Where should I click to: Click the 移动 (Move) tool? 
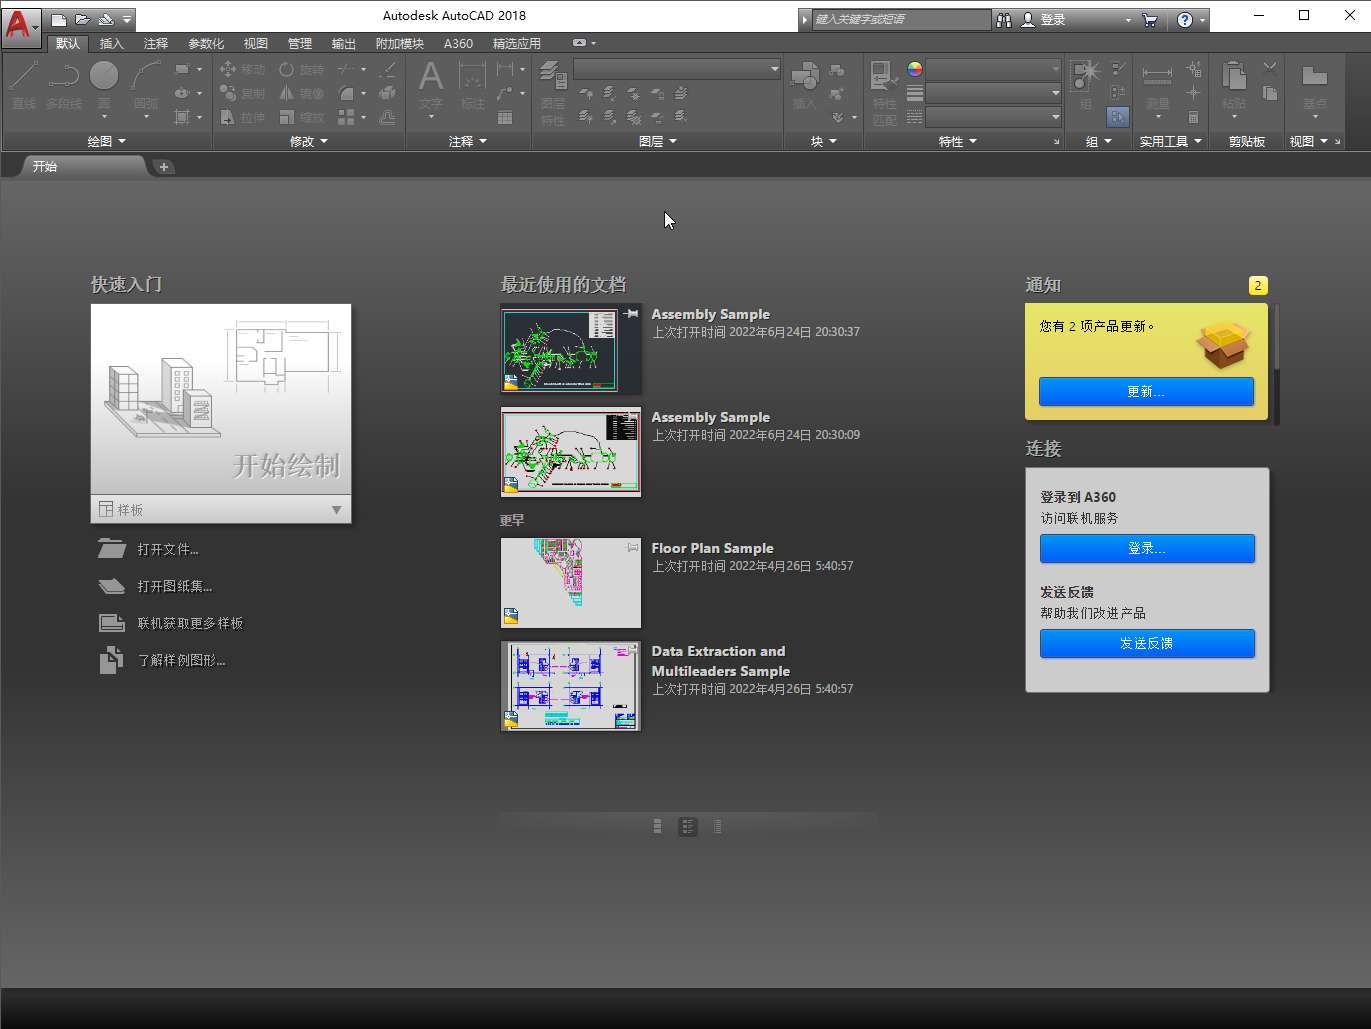[x=242, y=69]
